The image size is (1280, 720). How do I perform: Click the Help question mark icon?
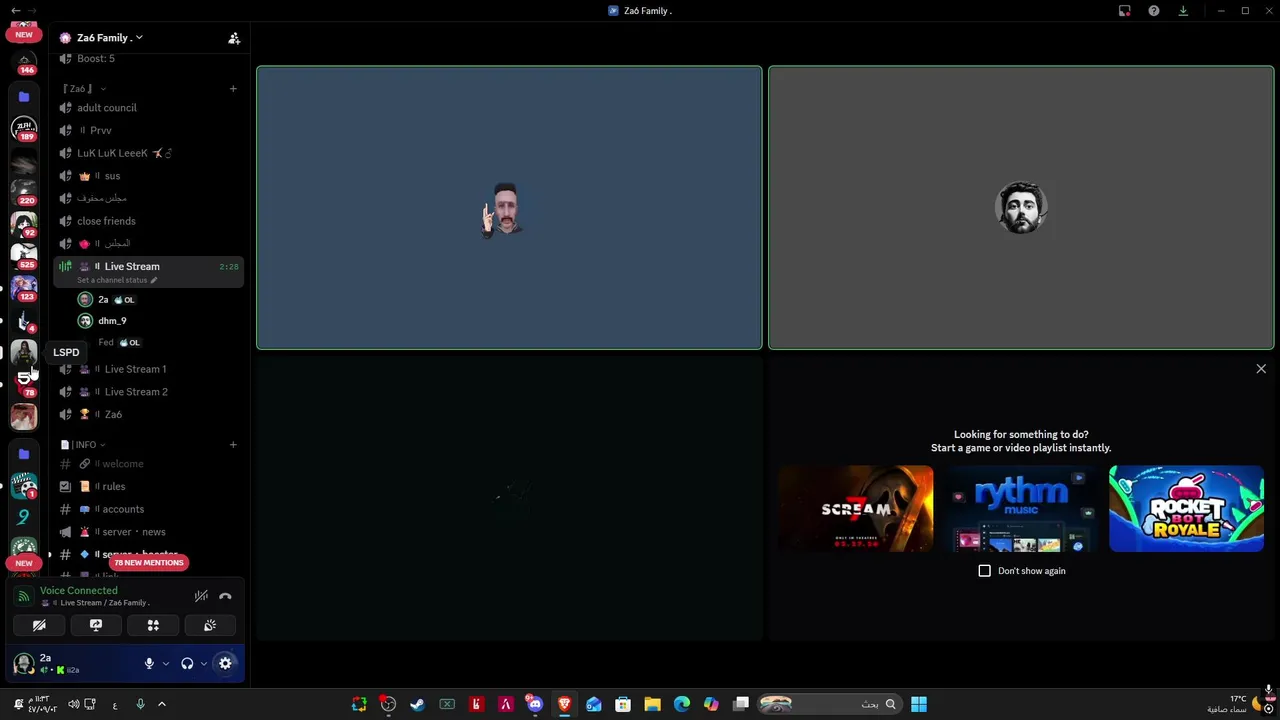click(x=1154, y=11)
